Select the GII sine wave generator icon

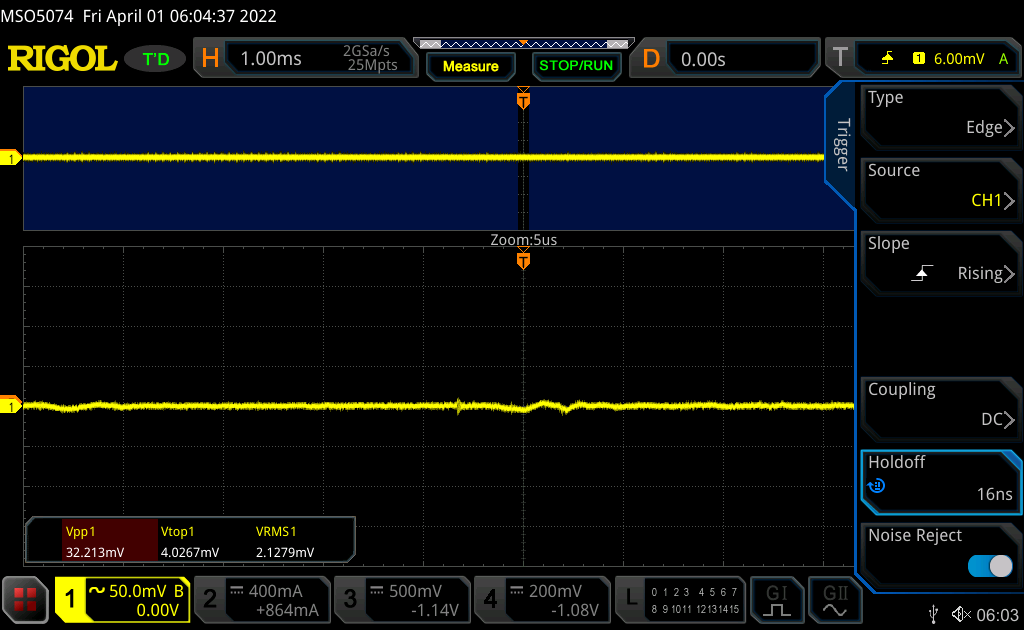[835, 600]
